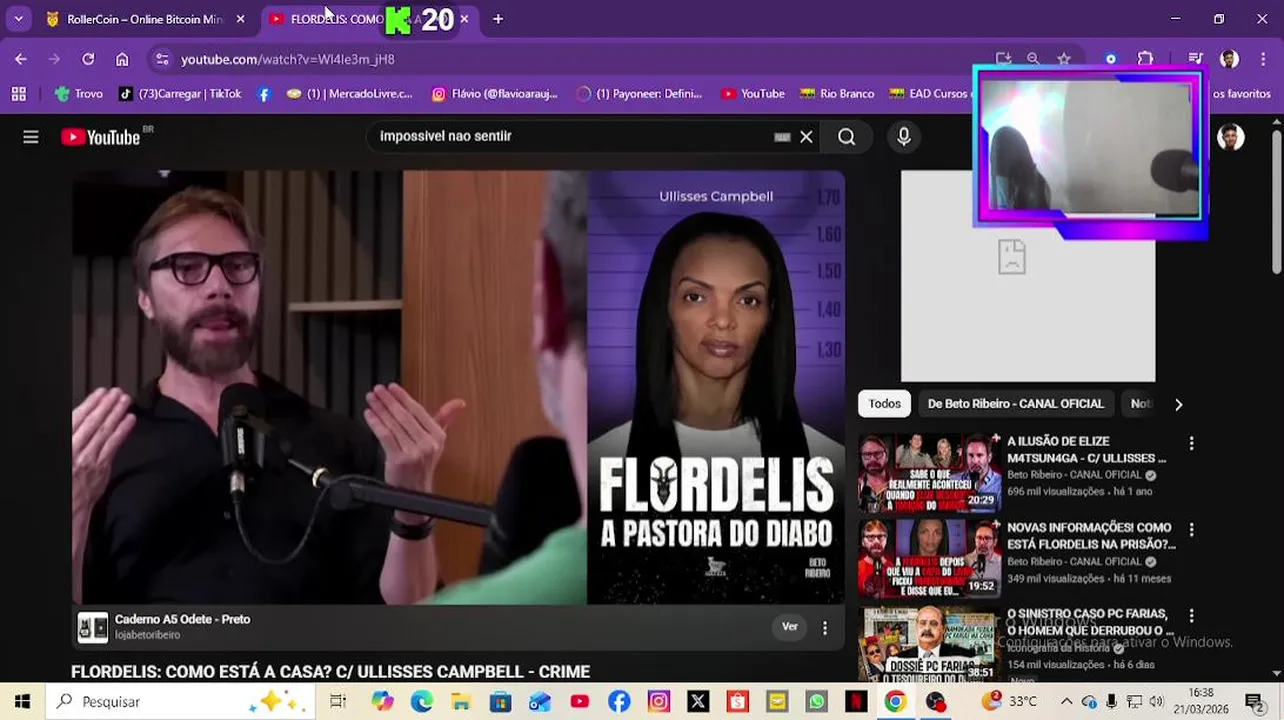Open Task View on taskbar
This screenshot has width=1284, height=720.
pyautogui.click(x=338, y=701)
